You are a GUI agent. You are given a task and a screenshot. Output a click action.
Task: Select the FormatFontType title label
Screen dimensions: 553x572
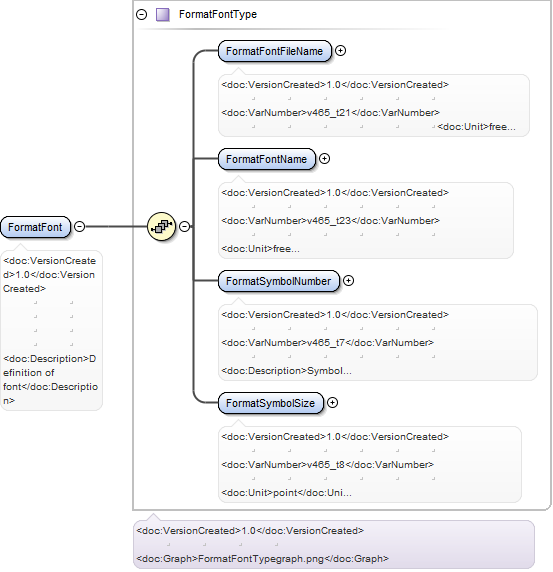tap(218, 15)
